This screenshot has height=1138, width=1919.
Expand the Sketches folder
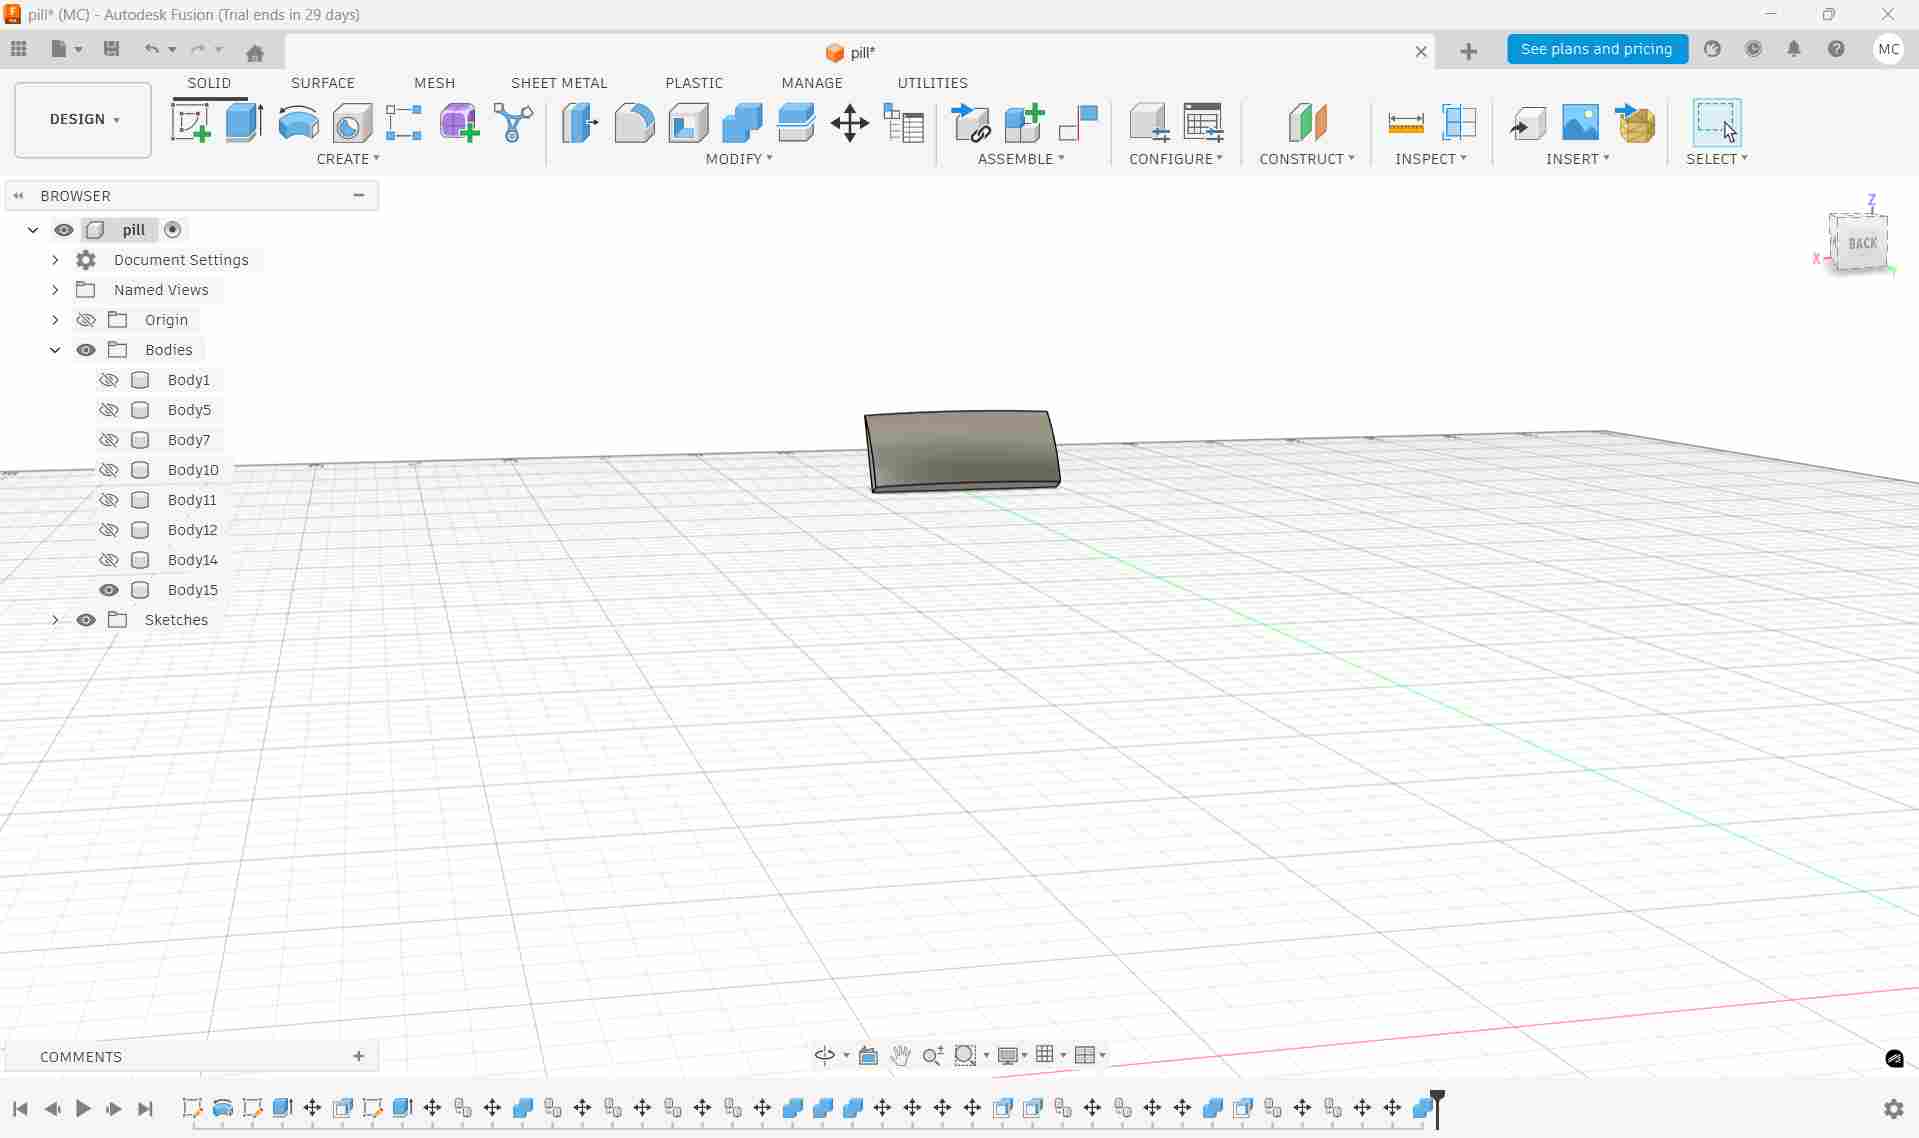click(x=55, y=620)
